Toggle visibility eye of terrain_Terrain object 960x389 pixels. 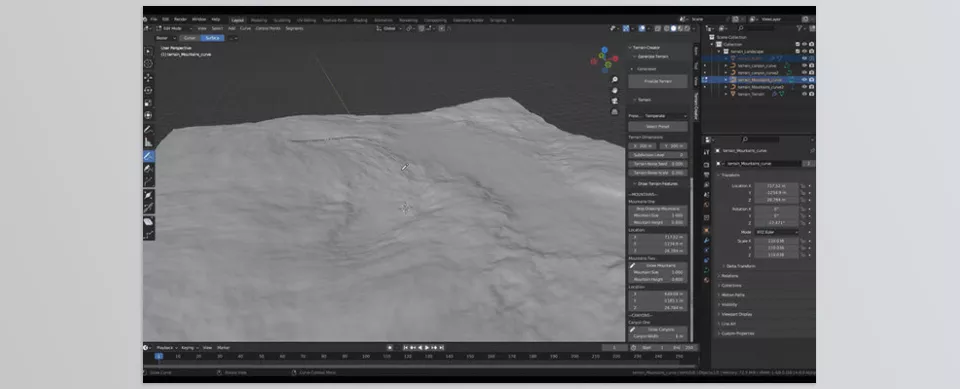804,94
